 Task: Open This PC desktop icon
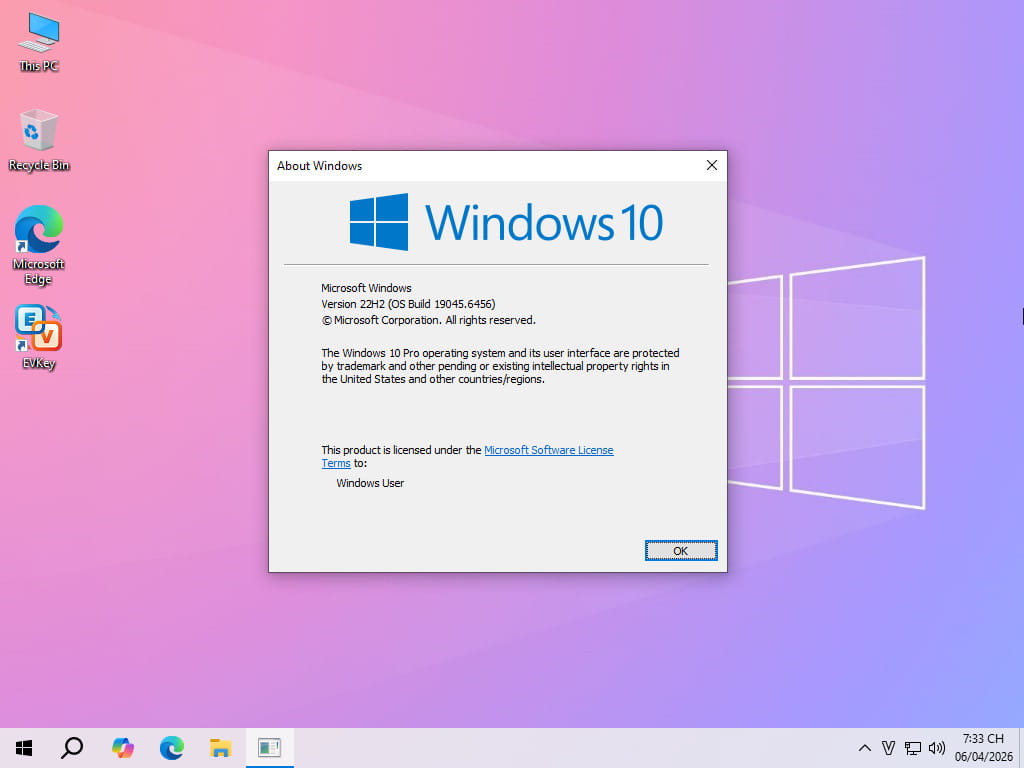[39, 42]
